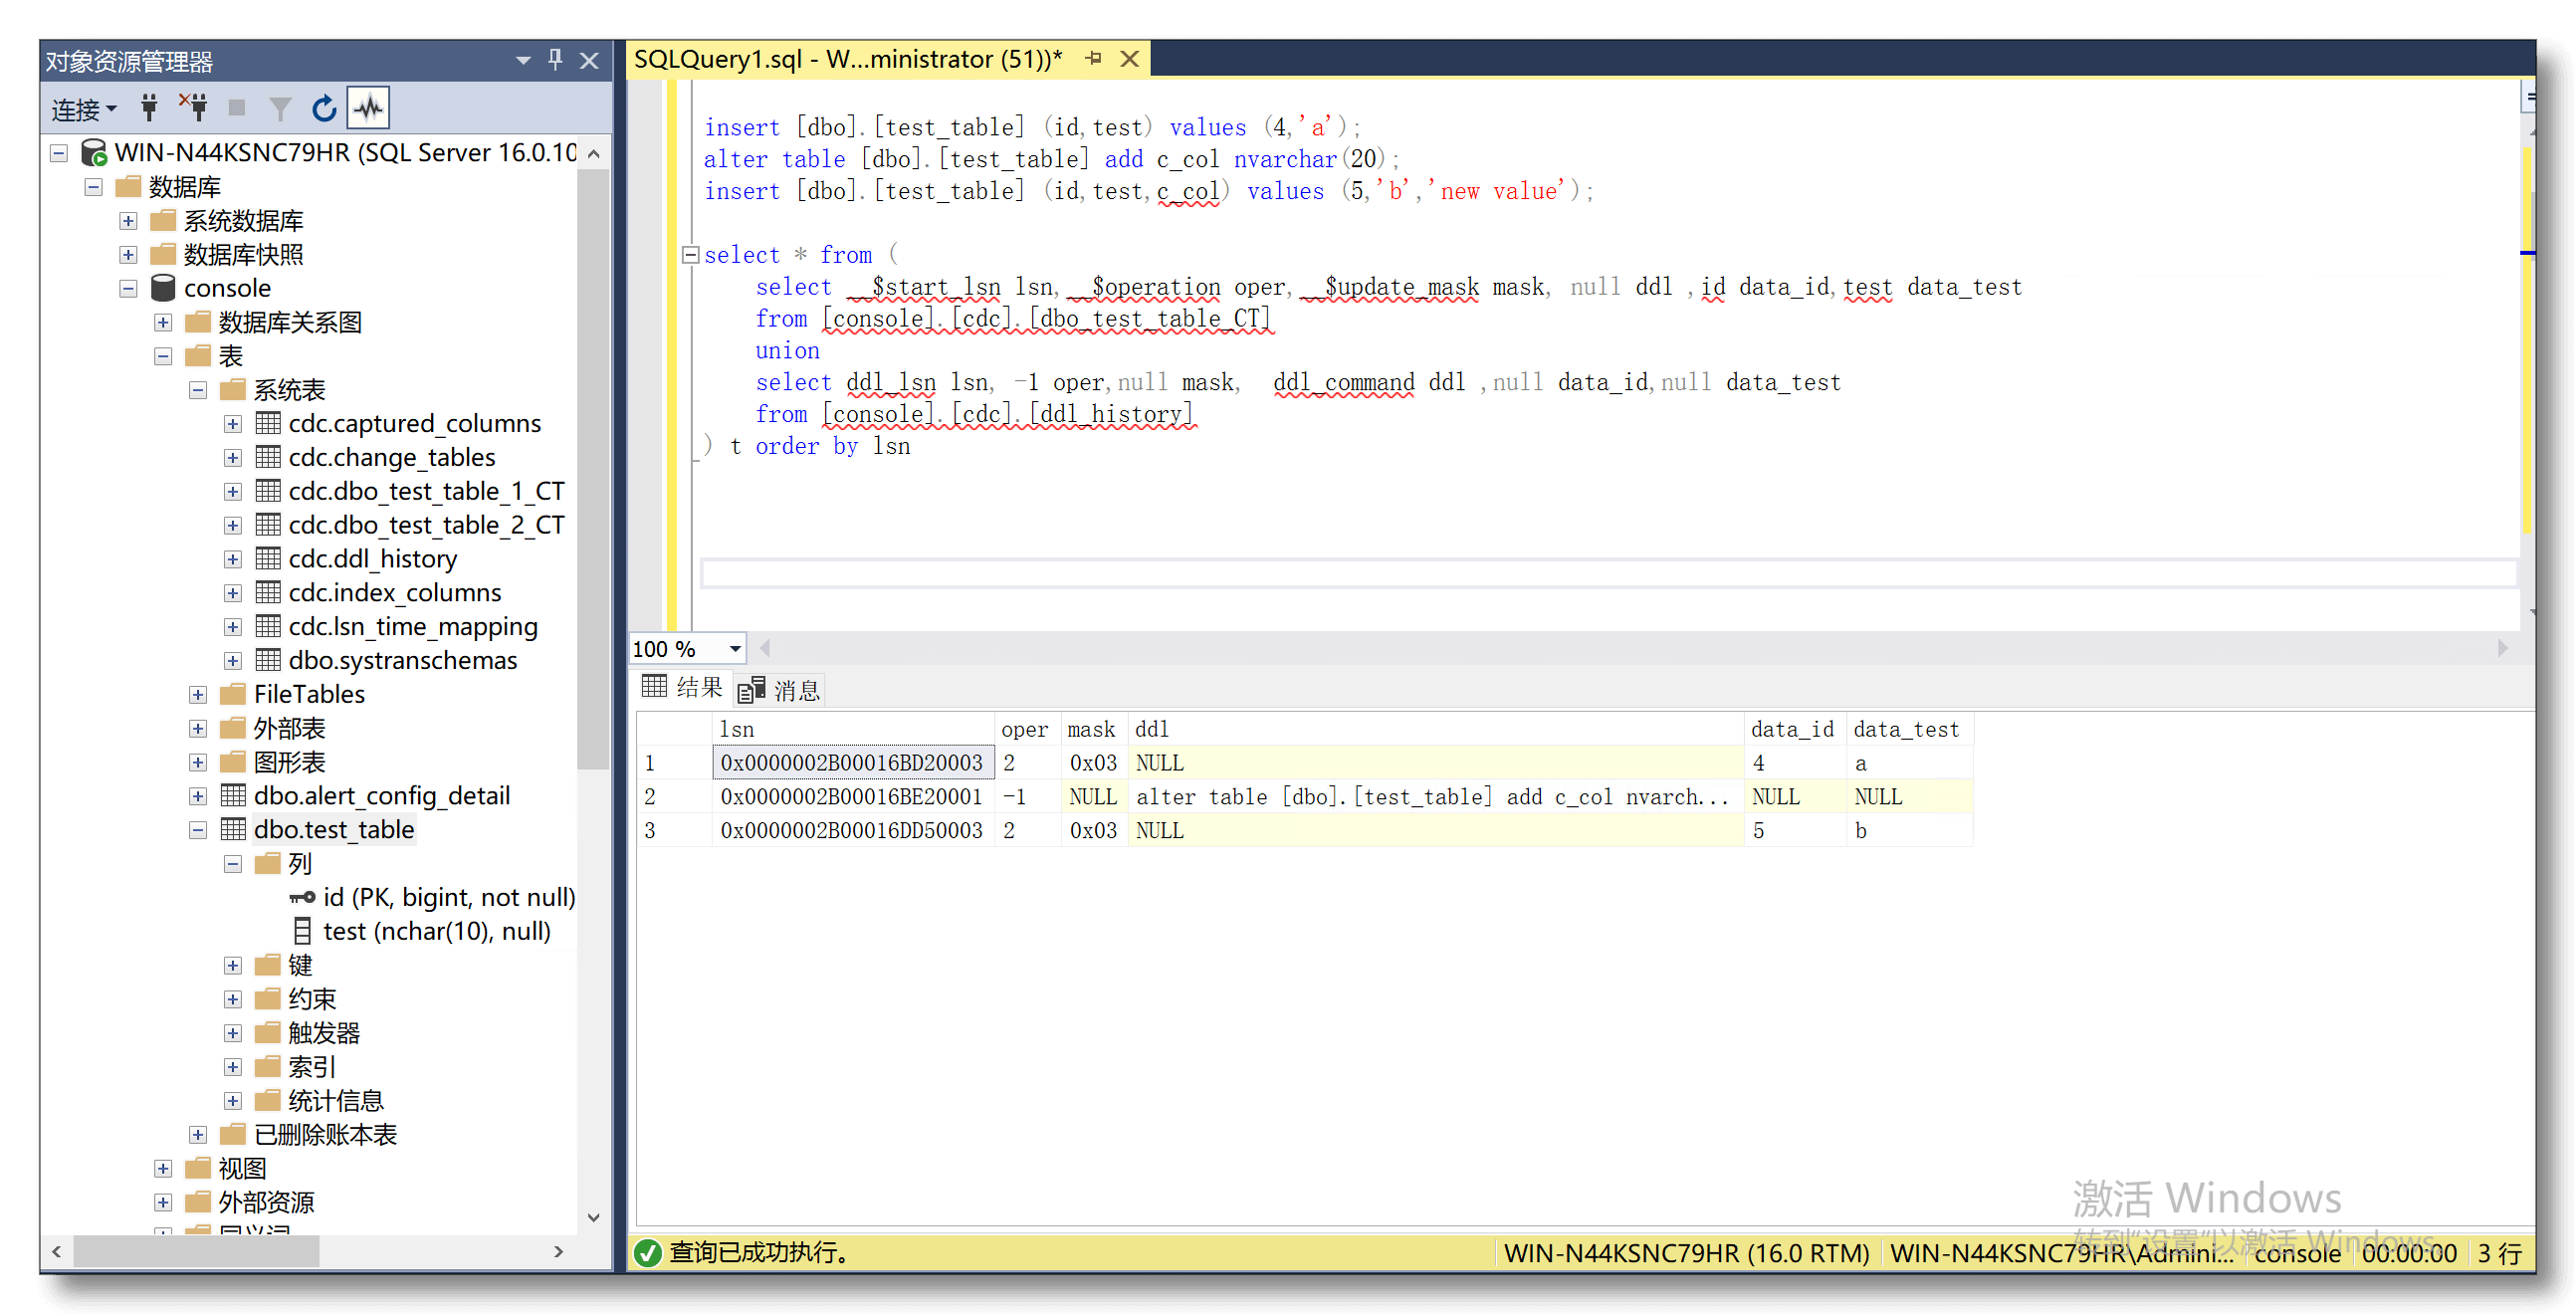The width and height of the screenshot is (2576, 1314).
Task: Expand the cdc.ddl_history table node
Action: pyautogui.click(x=233, y=559)
